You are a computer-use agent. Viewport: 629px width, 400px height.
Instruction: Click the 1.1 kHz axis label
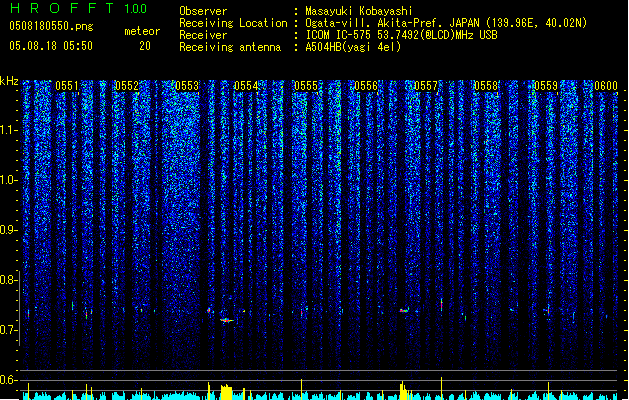[8, 130]
